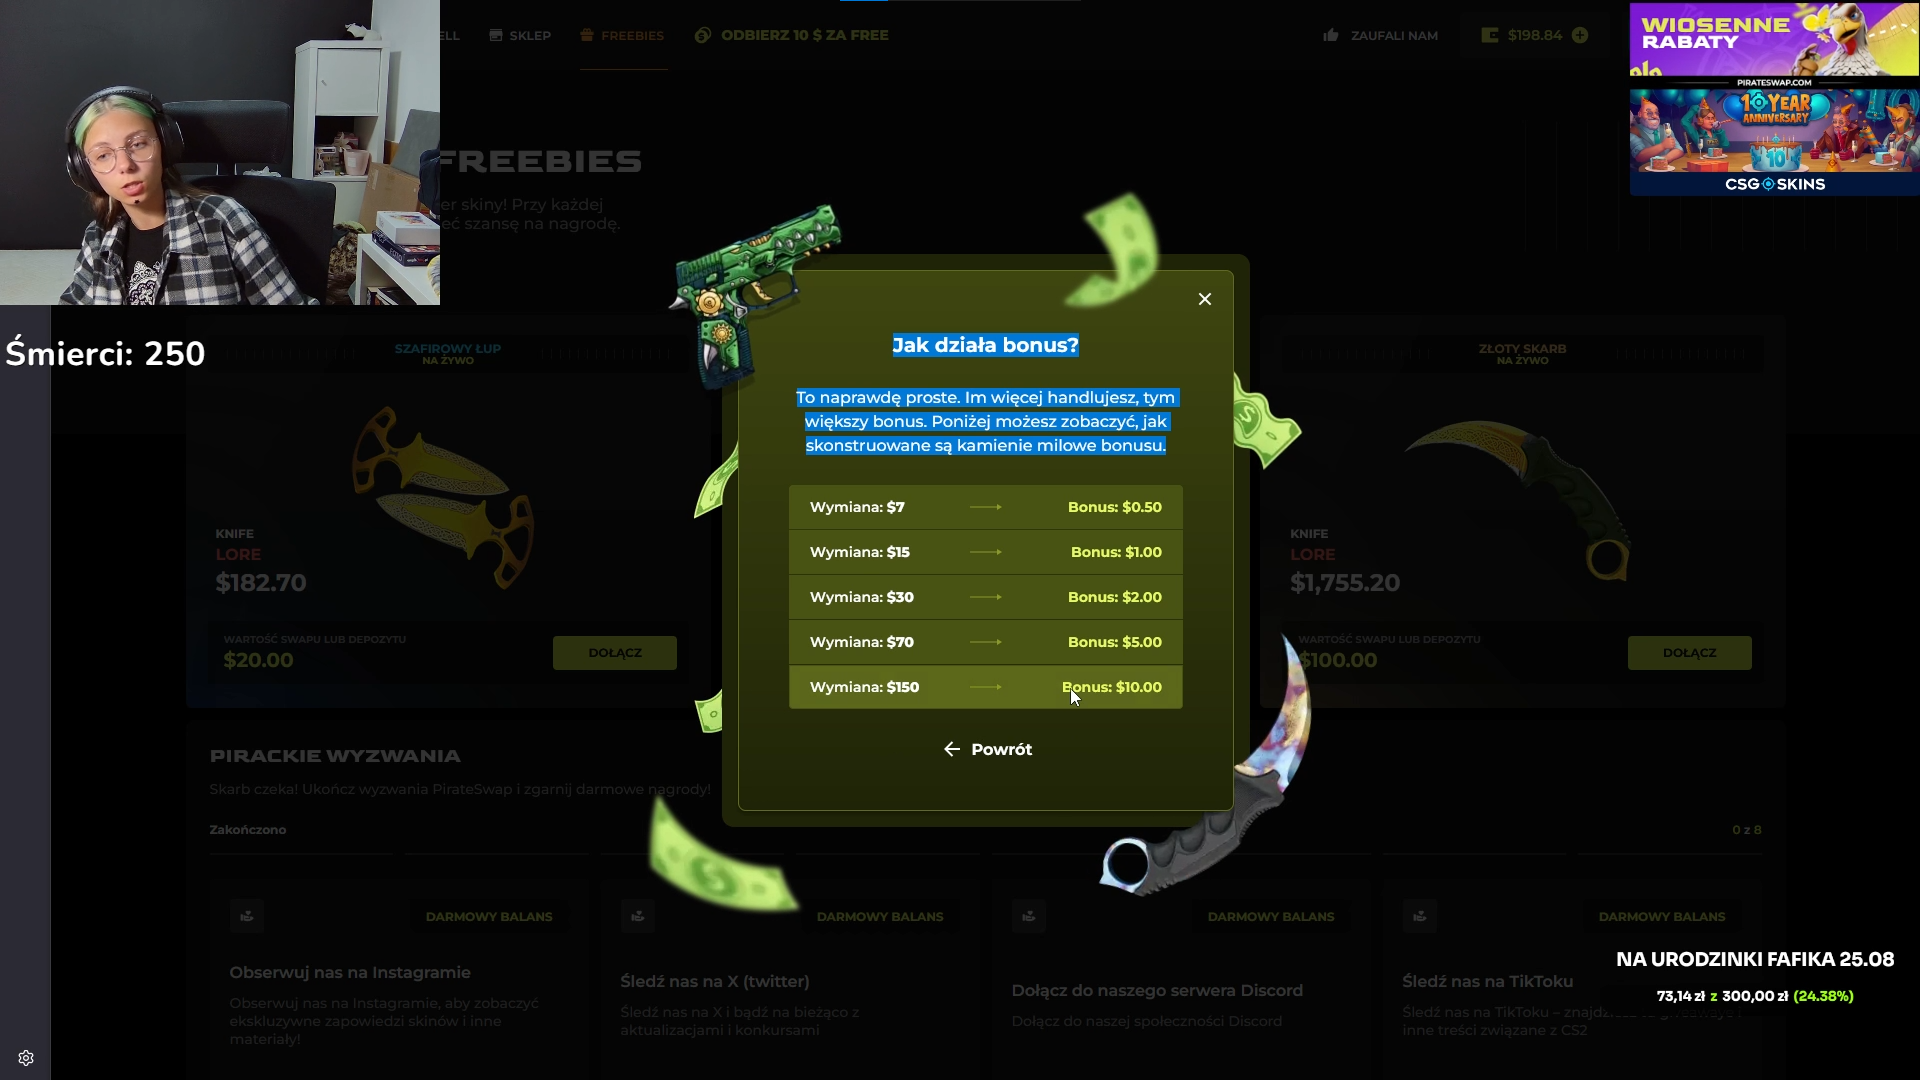Click Dołącz on Szafirowy Łup giveaway
1920x1080 pixels.
pos(614,653)
